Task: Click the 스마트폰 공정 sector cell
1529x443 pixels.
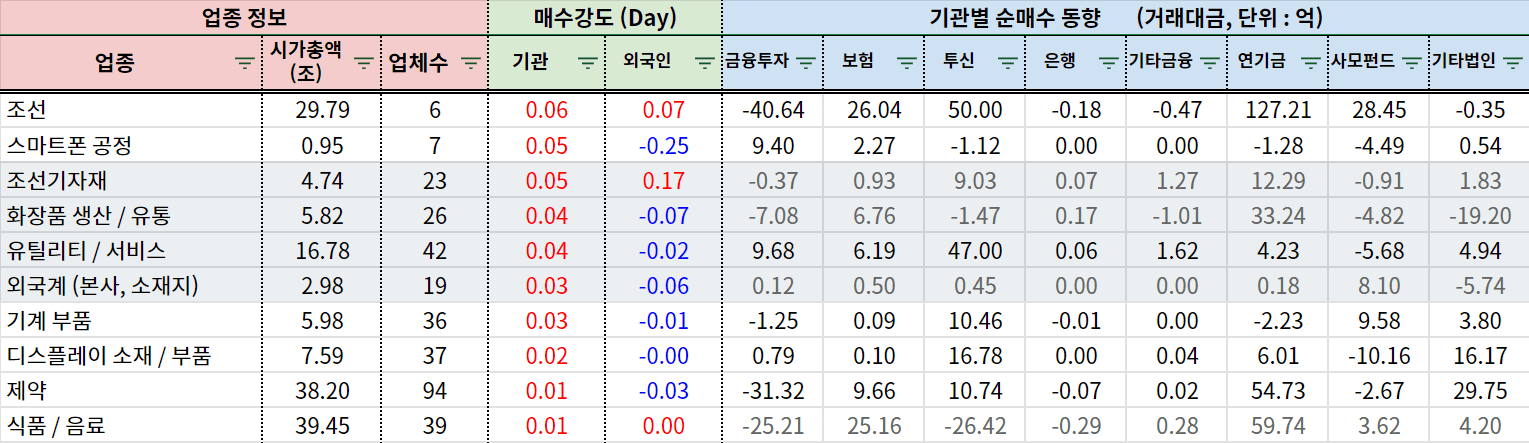Action: [x=130, y=146]
